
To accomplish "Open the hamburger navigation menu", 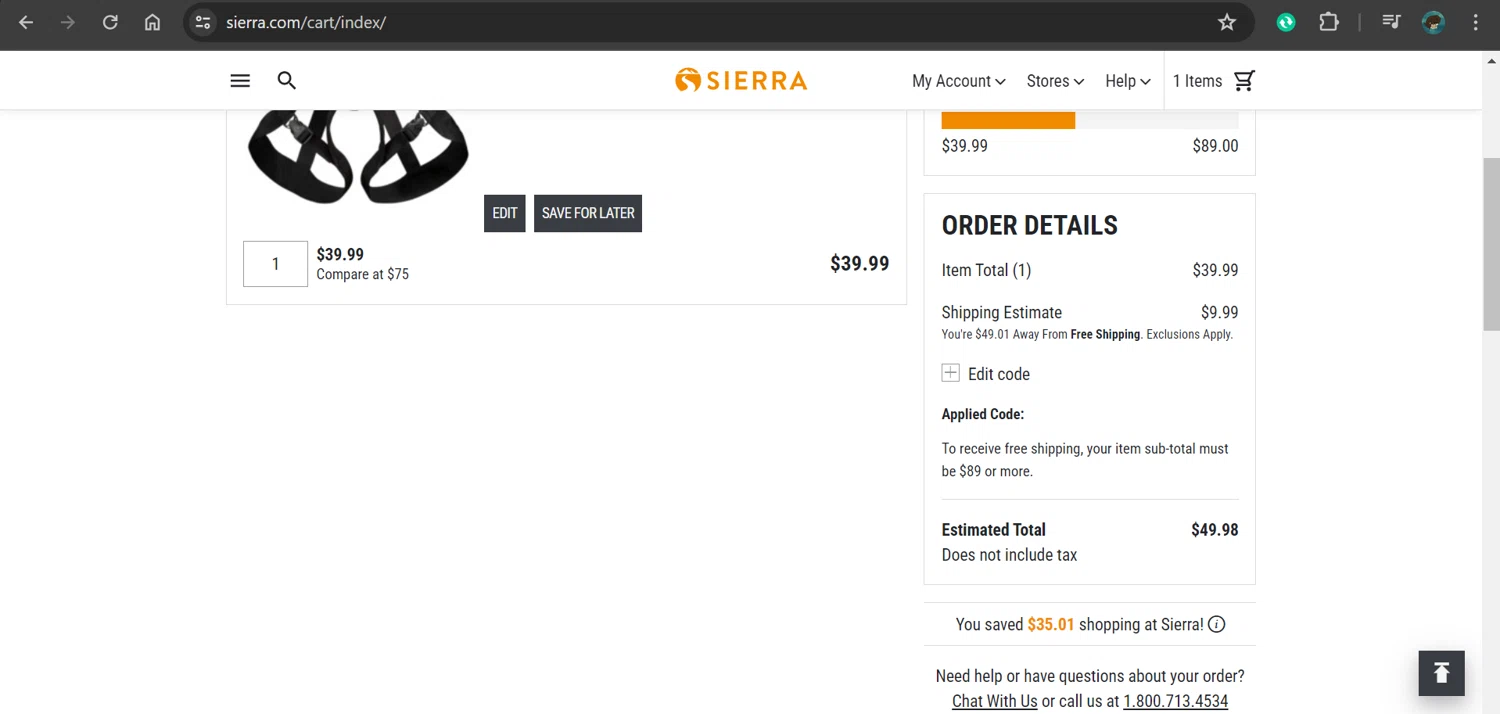I will pyautogui.click(x=240, y=81).
